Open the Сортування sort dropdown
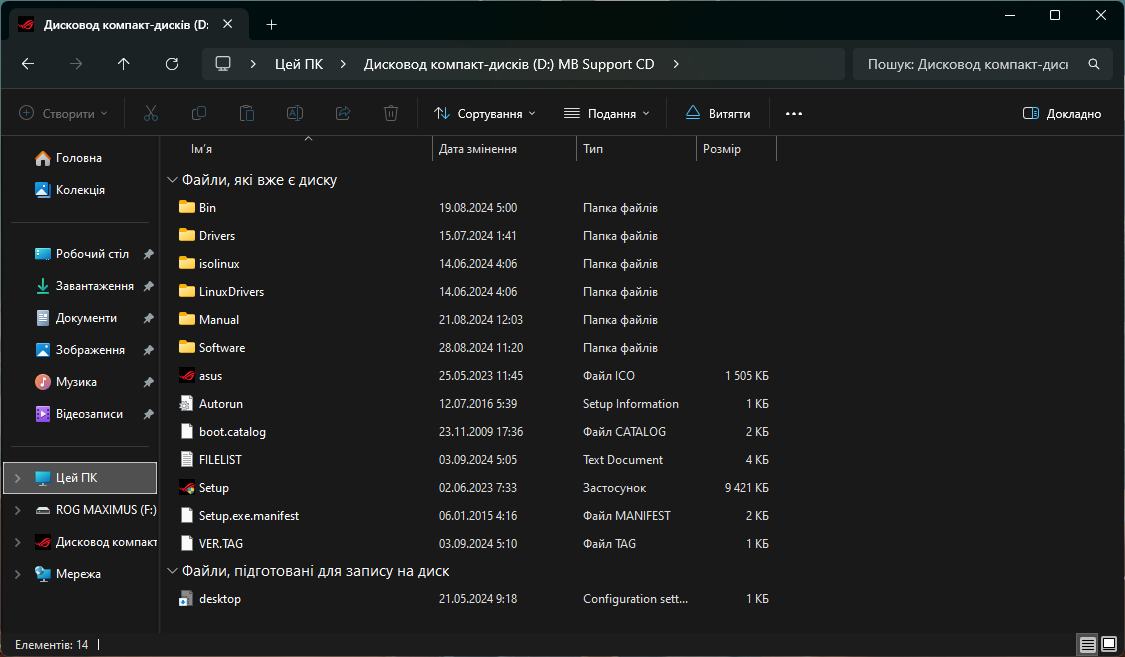The width and height of the screenshot is (1125, 657). coord(485,114)
